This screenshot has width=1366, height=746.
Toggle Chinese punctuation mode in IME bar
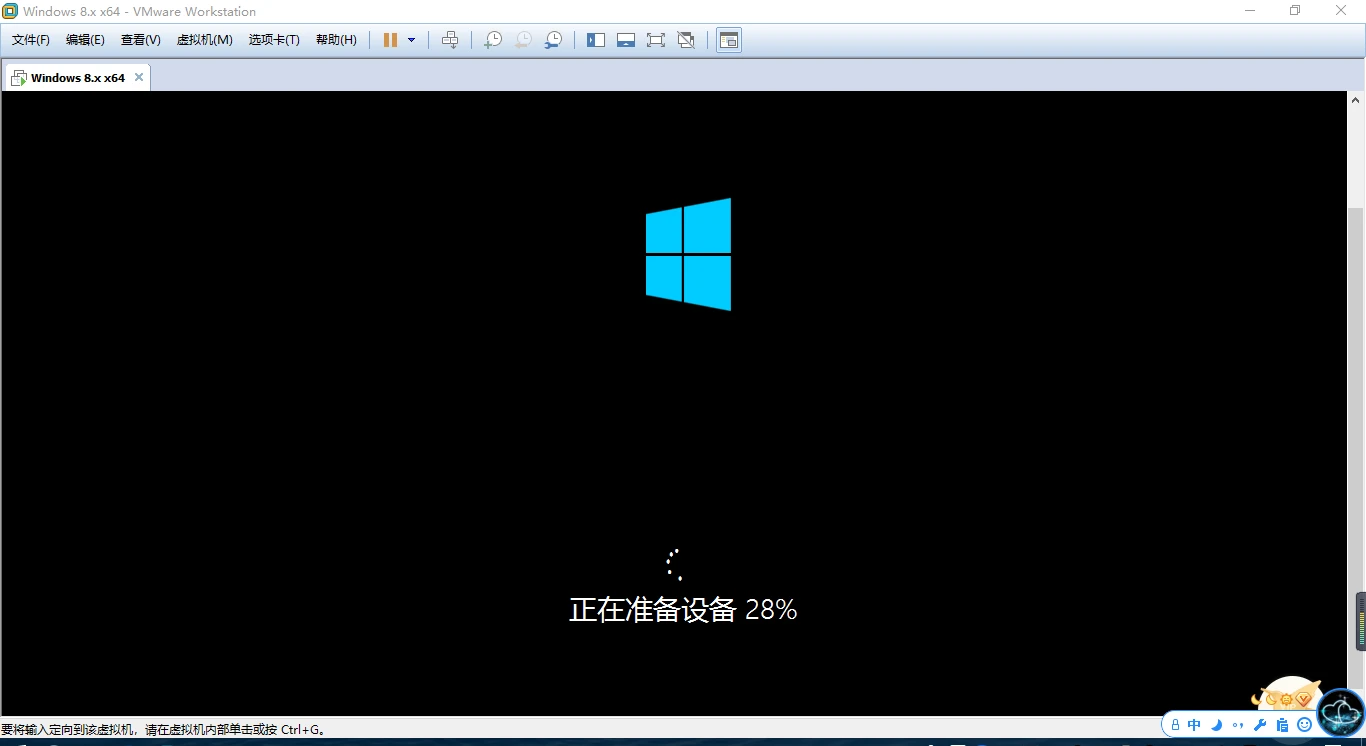pyautogui.click(x=1238, y=725)
